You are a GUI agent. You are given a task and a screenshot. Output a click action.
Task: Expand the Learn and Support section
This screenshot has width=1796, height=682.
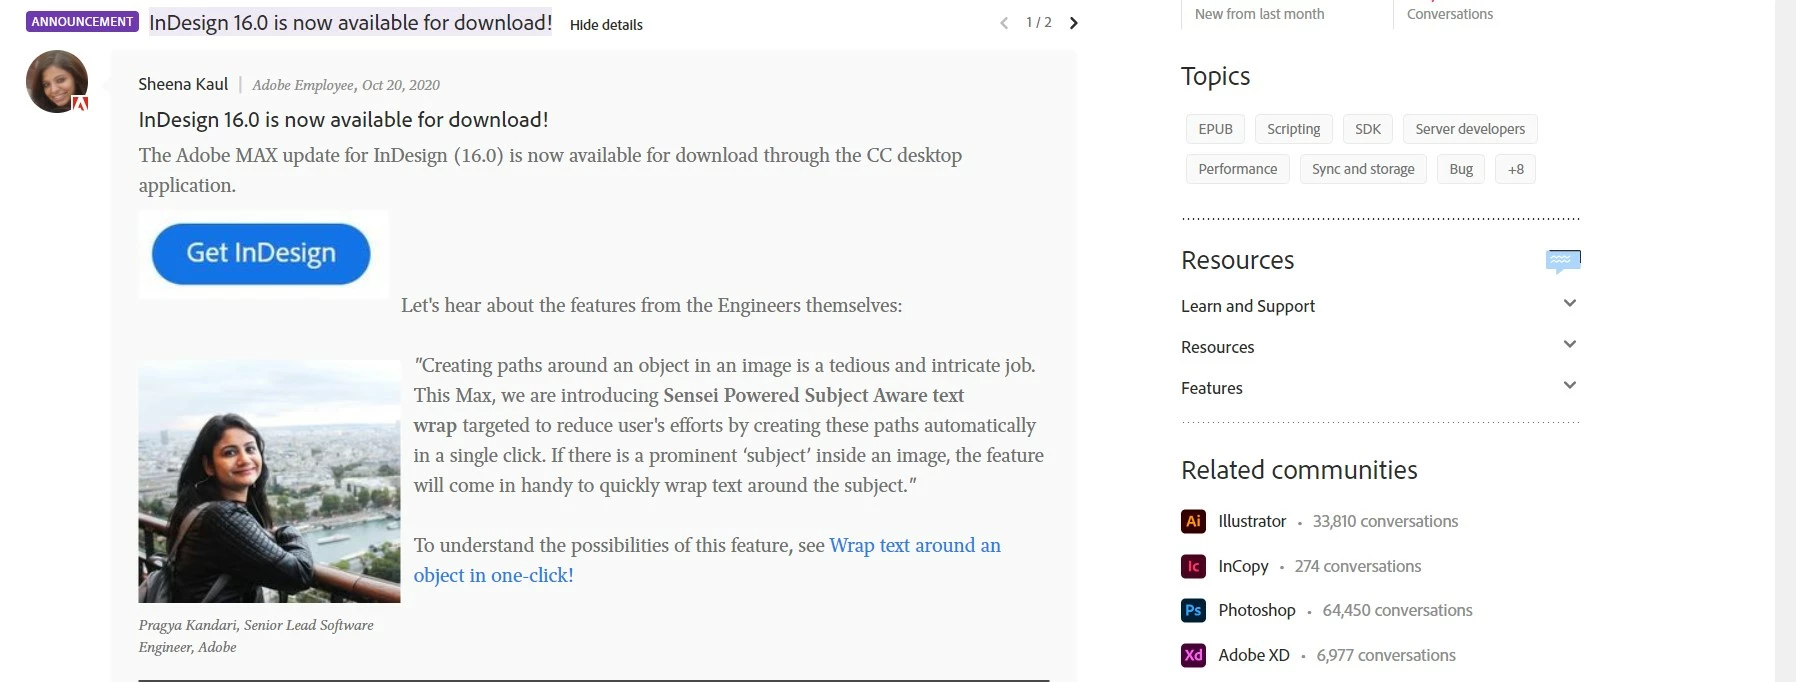(x=1380, y=306)
